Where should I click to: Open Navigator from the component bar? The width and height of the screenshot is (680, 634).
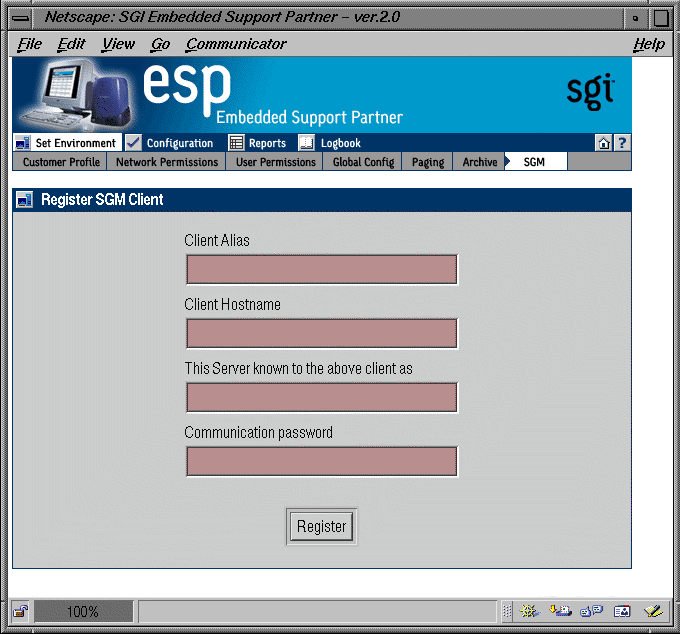(x=530, y=611)
